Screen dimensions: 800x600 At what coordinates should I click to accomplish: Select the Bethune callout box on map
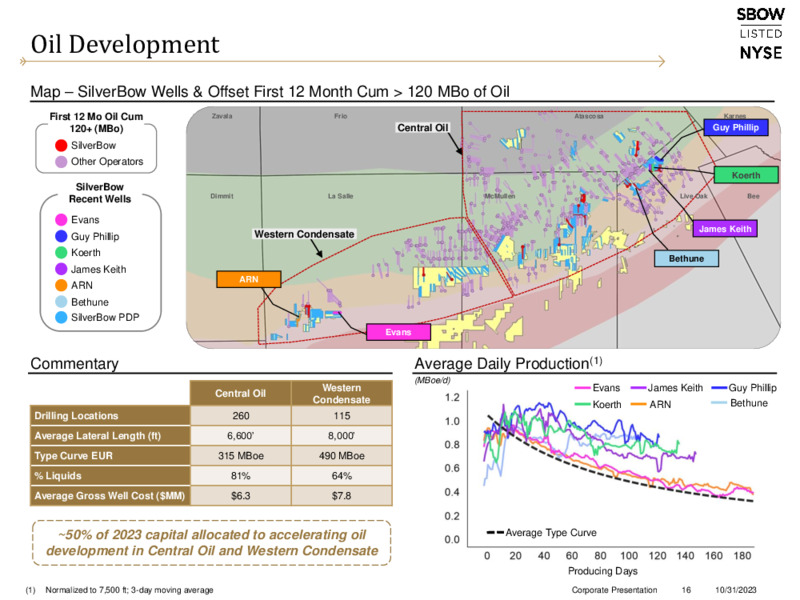pos(686,259)
